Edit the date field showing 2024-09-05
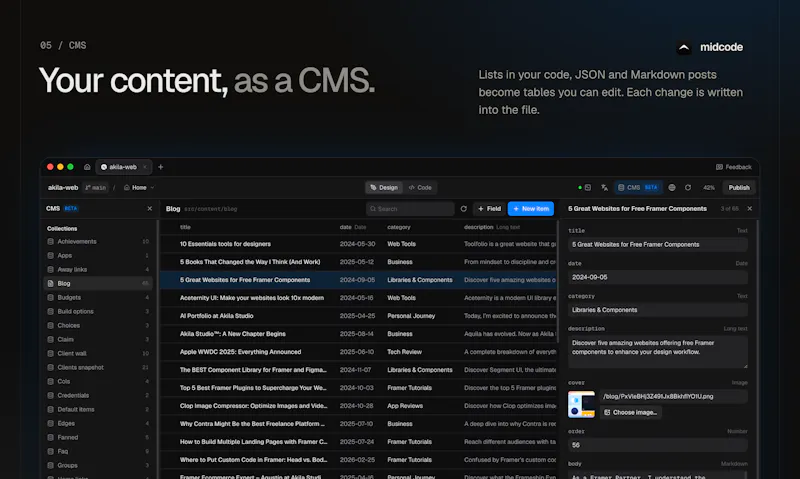800x479 pixels. (x=658, y=278)
